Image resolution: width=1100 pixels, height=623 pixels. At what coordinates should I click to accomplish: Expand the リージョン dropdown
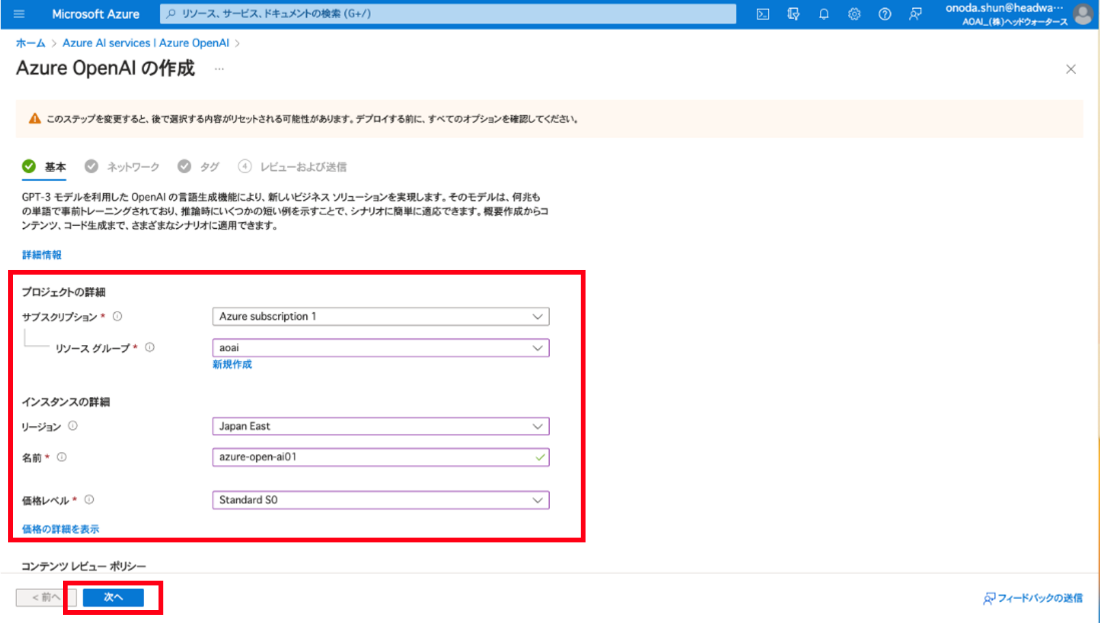[381, 426]
